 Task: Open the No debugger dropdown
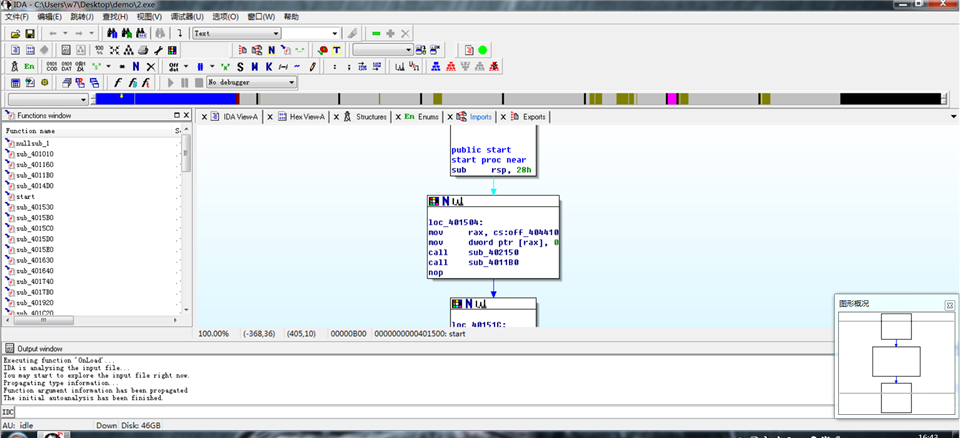251,82
